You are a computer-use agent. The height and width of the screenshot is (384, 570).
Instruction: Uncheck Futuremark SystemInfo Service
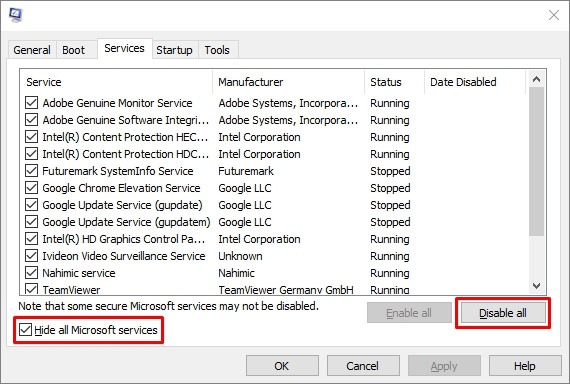32,171
